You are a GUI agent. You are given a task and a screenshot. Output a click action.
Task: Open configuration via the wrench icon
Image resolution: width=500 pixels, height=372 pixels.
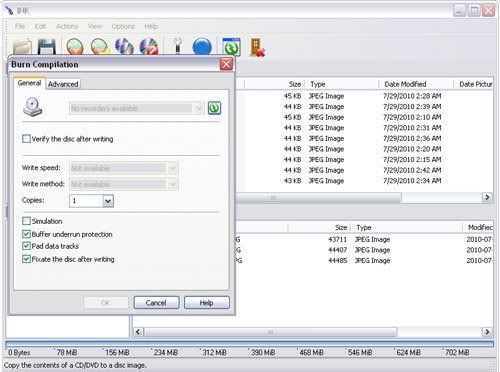pos(178,46)
